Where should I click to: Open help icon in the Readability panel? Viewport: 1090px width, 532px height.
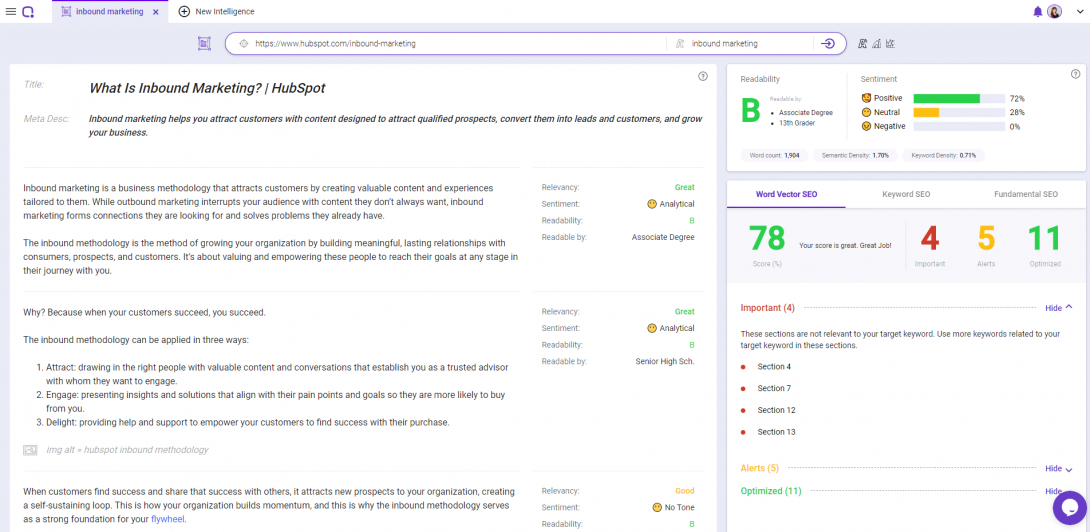pyautogui.click(x=1075, y=74)
